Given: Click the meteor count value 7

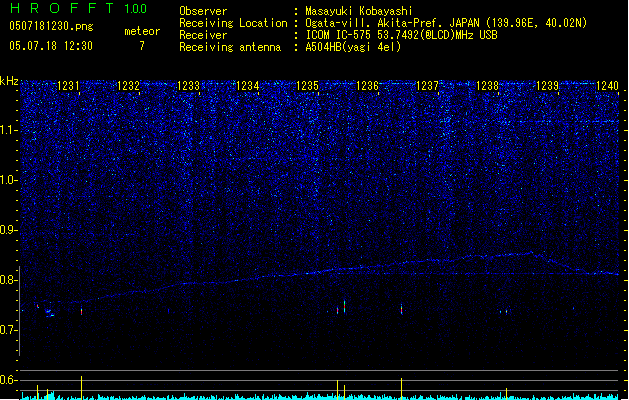Looking at the screenshot, I should [x=142, y=46].
